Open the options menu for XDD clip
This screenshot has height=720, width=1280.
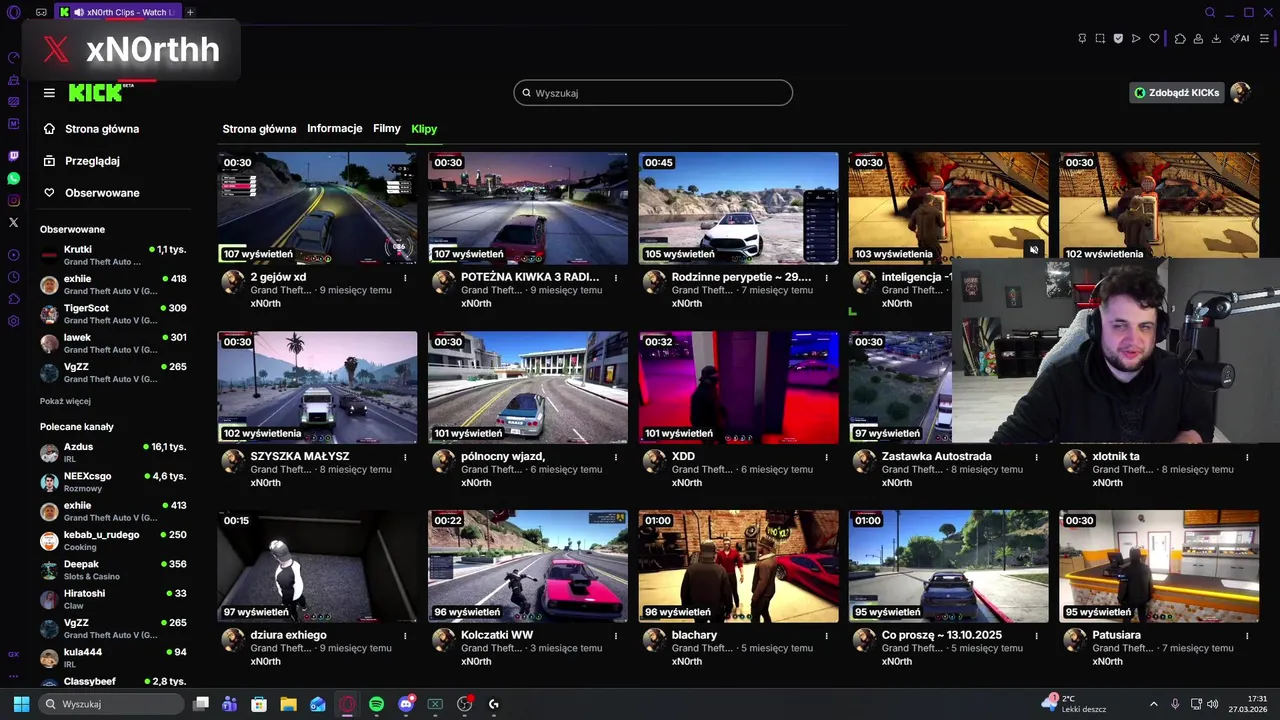tap(827, 457)
